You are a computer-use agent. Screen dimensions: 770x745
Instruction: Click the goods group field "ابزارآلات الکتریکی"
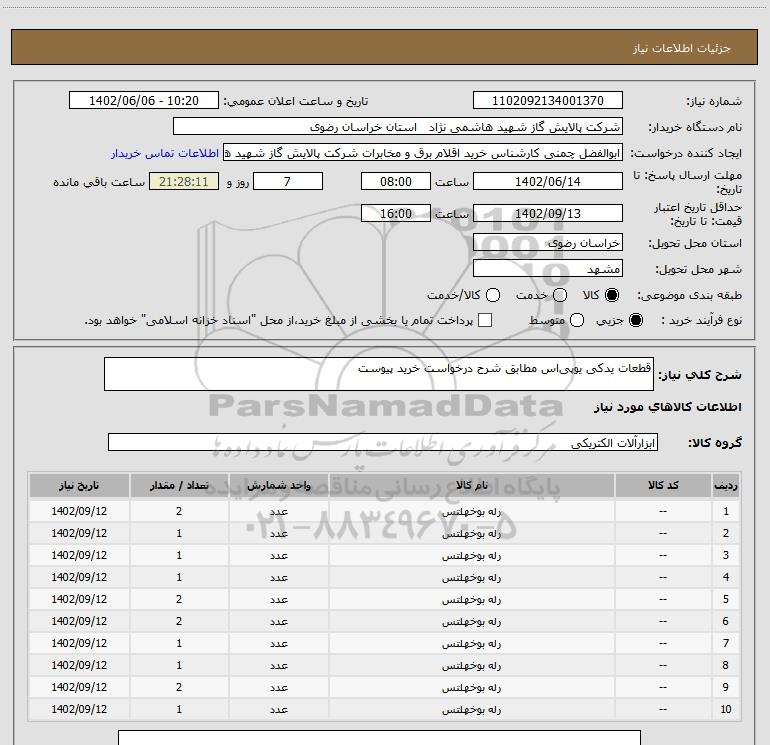383,442
